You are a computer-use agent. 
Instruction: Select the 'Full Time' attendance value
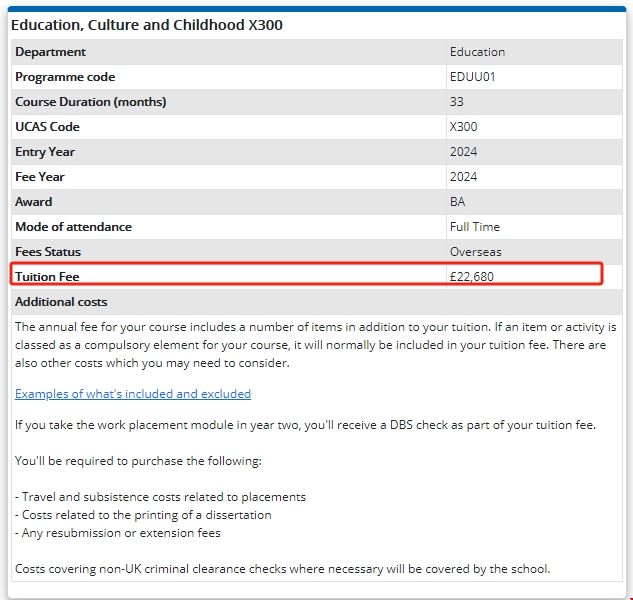pyautogui.click(x=475, y=227)
